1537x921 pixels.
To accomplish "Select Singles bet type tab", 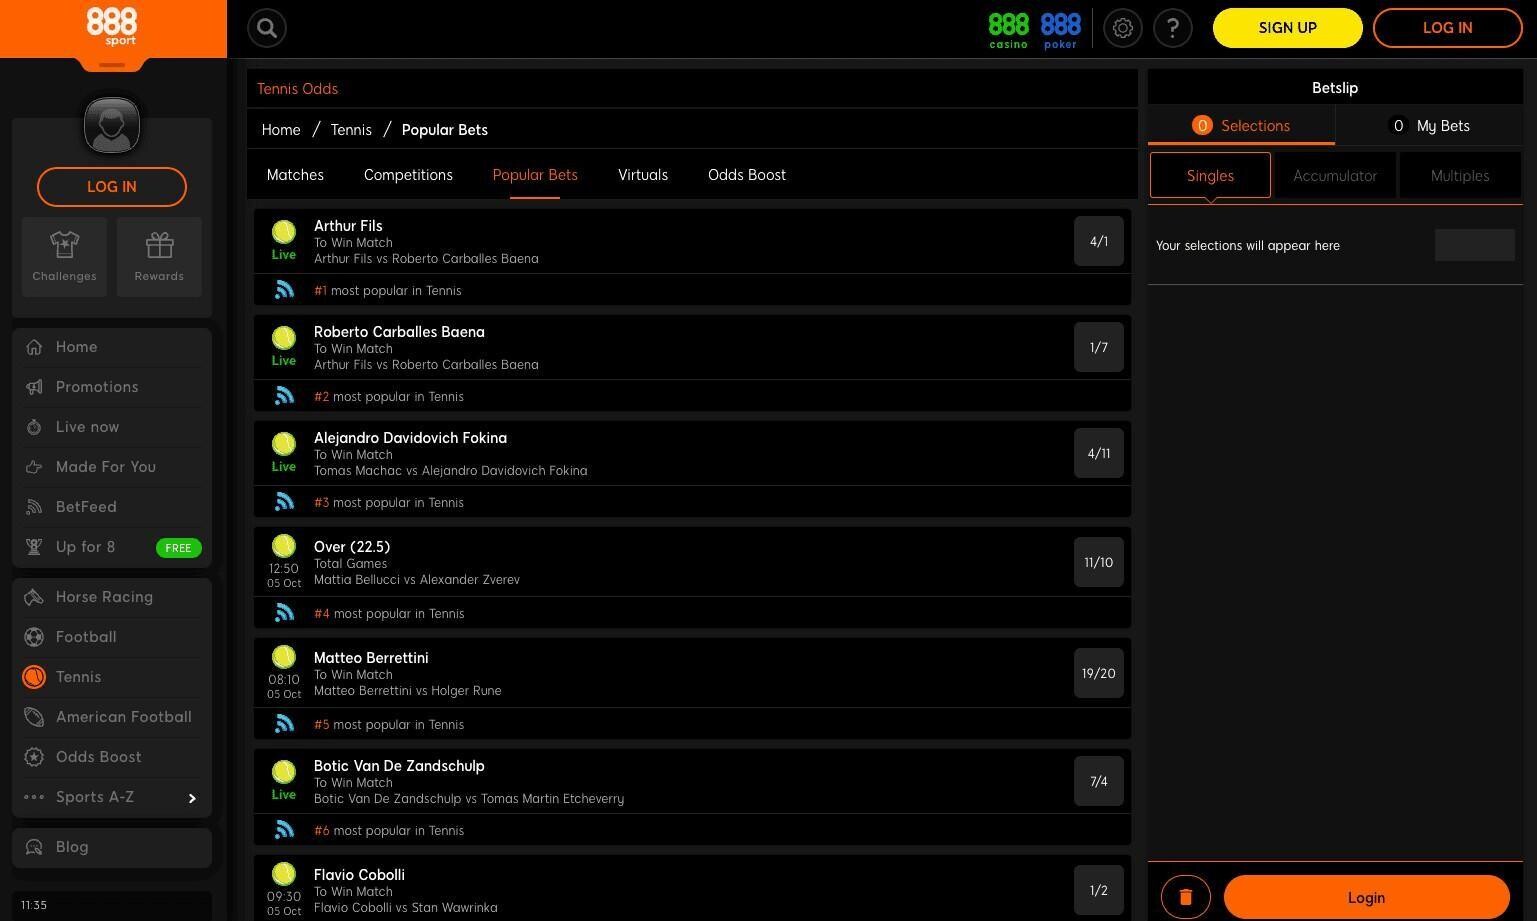I will pos(1210,176).
